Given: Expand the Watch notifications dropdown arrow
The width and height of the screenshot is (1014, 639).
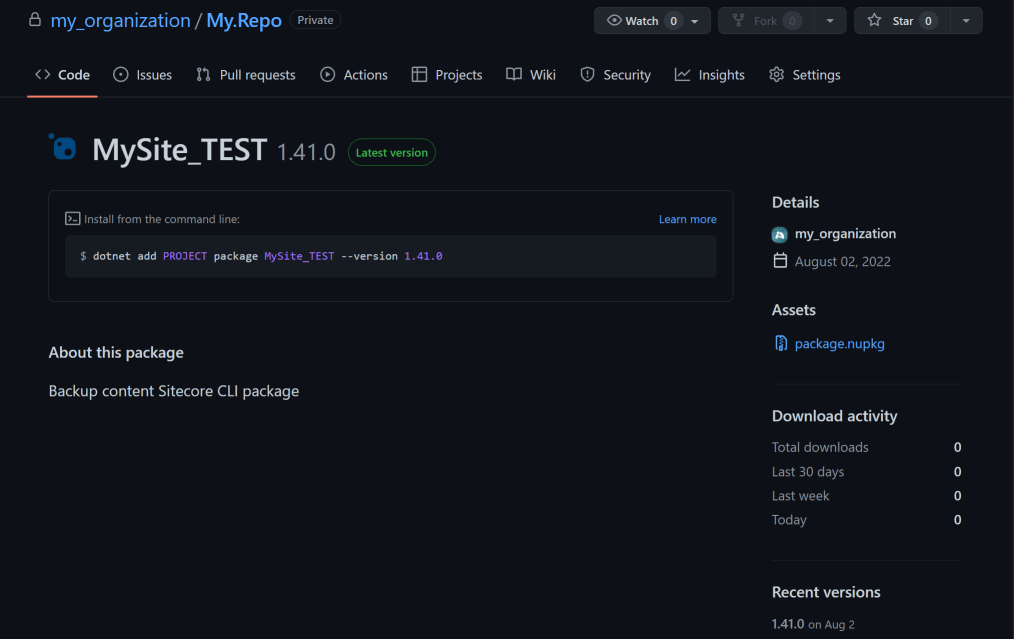Looking at the screenshot, I should coord(696,21).
